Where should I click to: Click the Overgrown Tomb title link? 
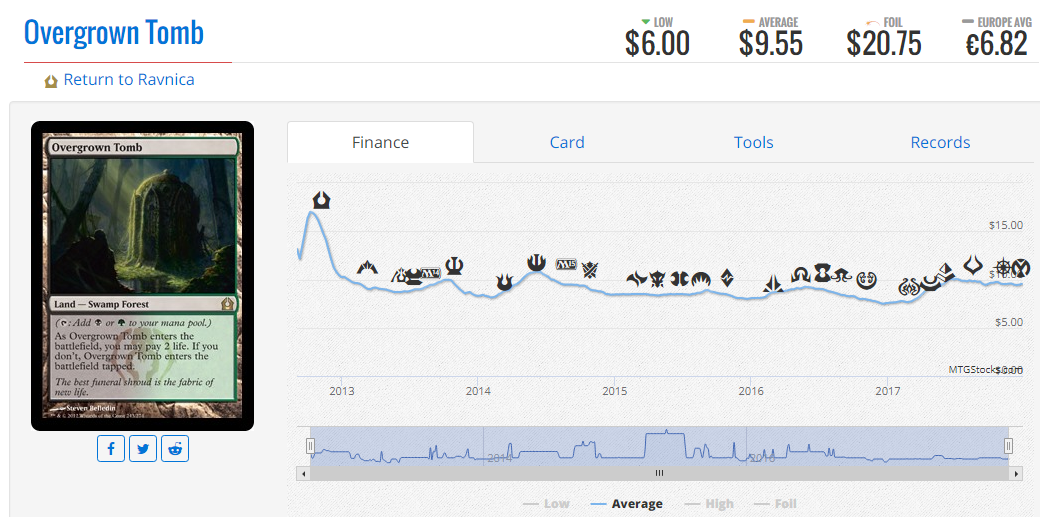click(114, 33)
